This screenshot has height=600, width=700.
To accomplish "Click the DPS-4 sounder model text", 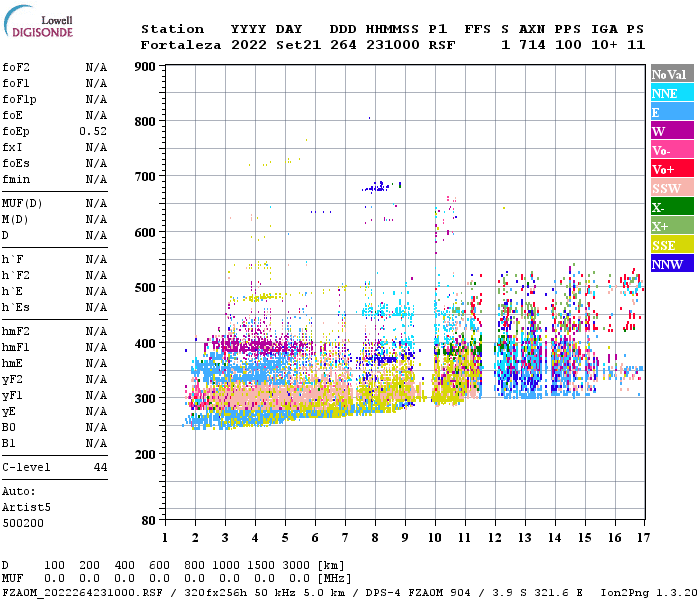I will coord(384,593).
